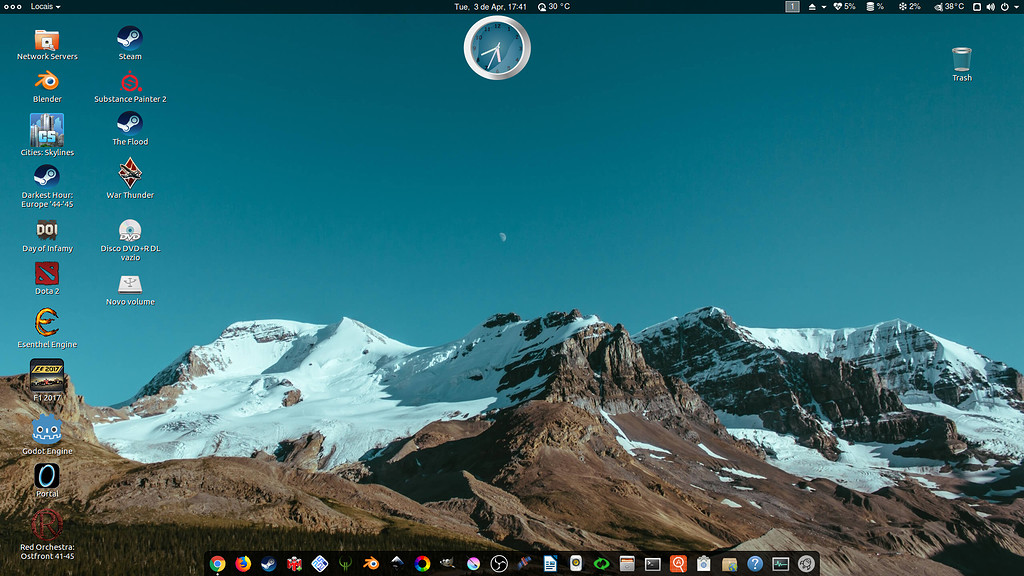Open the blue Help icon in the dock

point(755,564)
